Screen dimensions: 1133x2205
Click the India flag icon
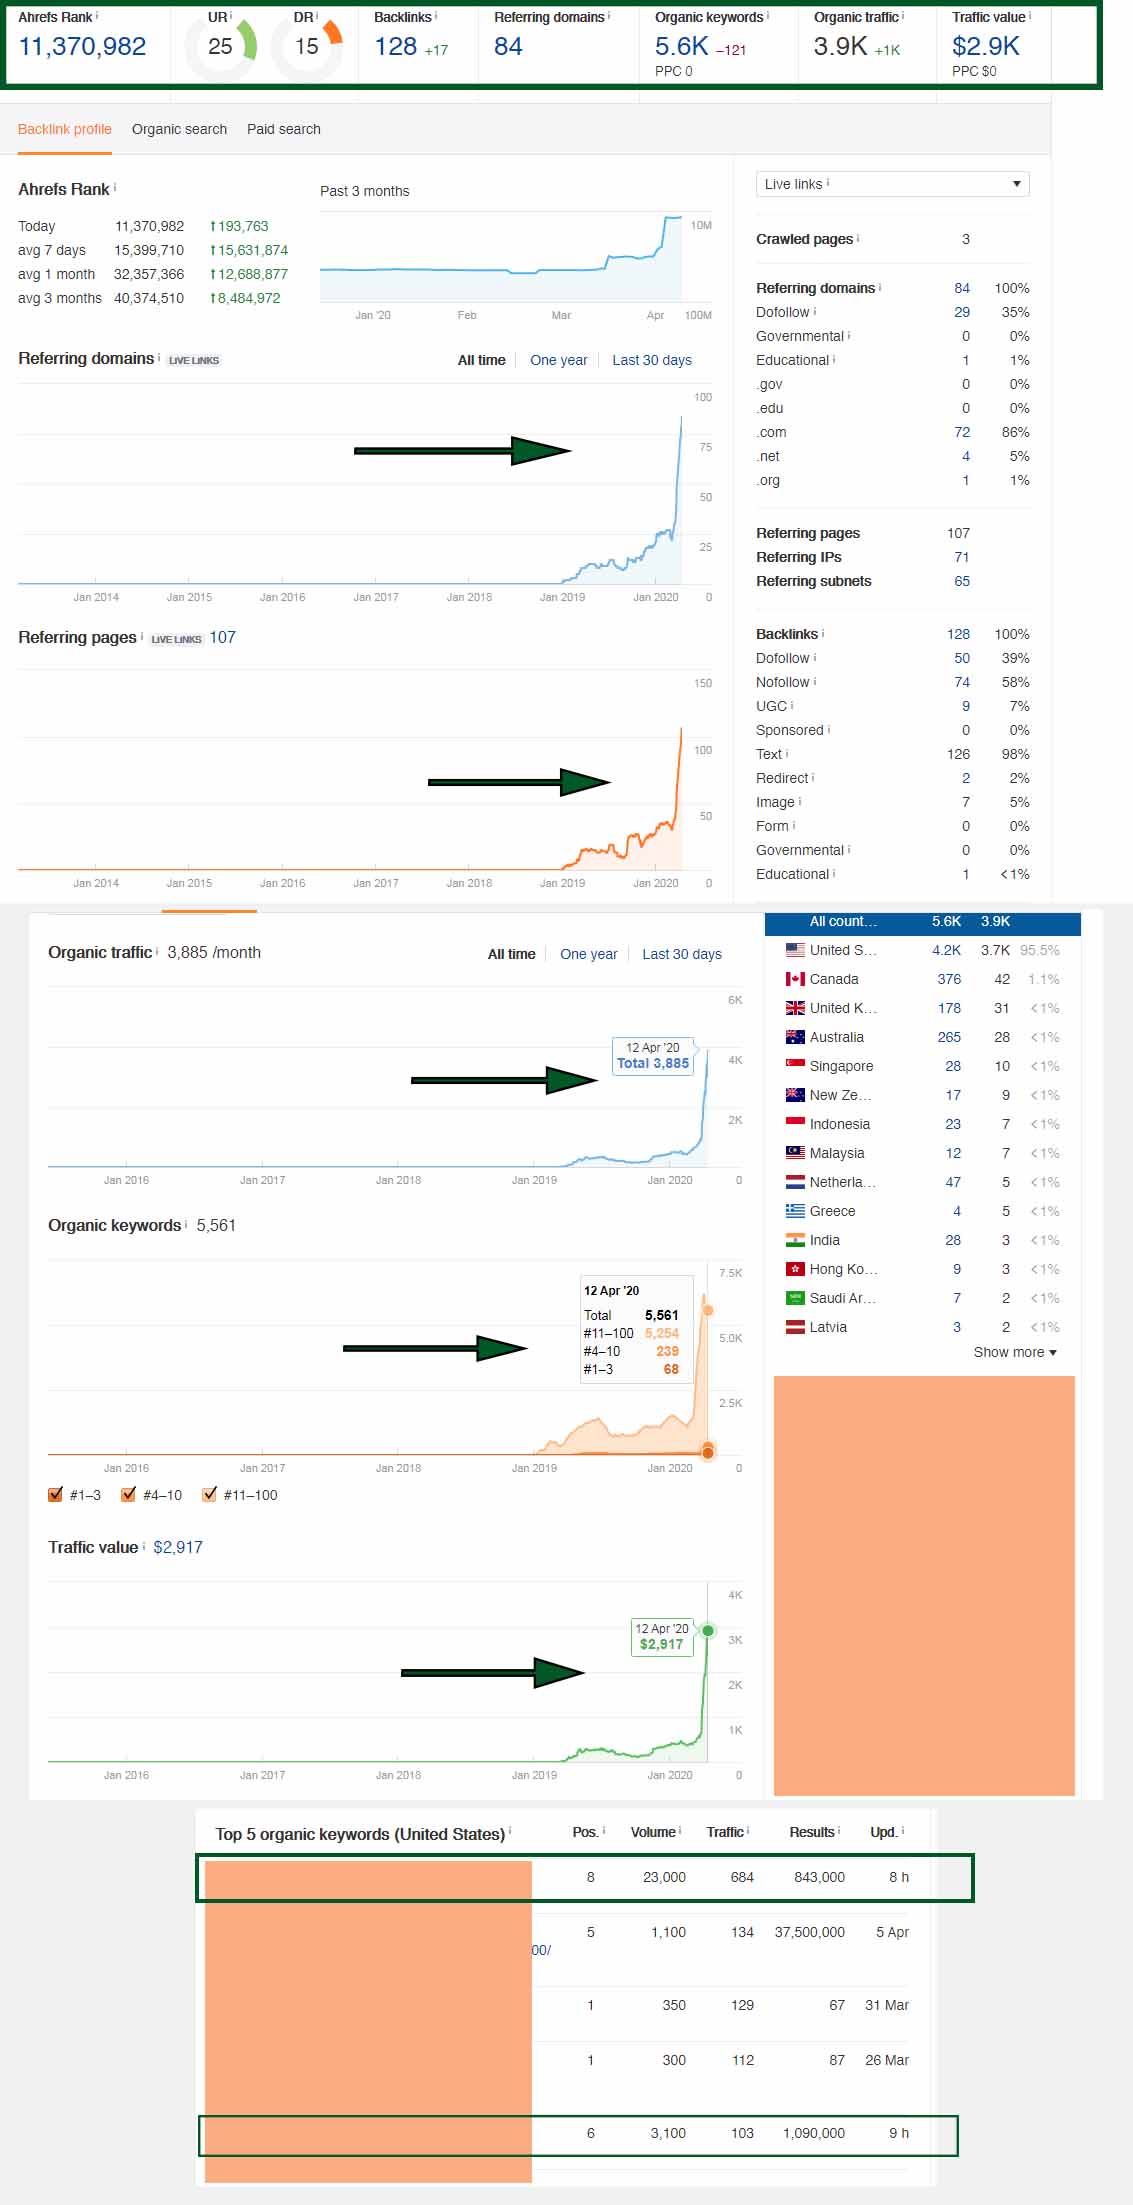795,1240
